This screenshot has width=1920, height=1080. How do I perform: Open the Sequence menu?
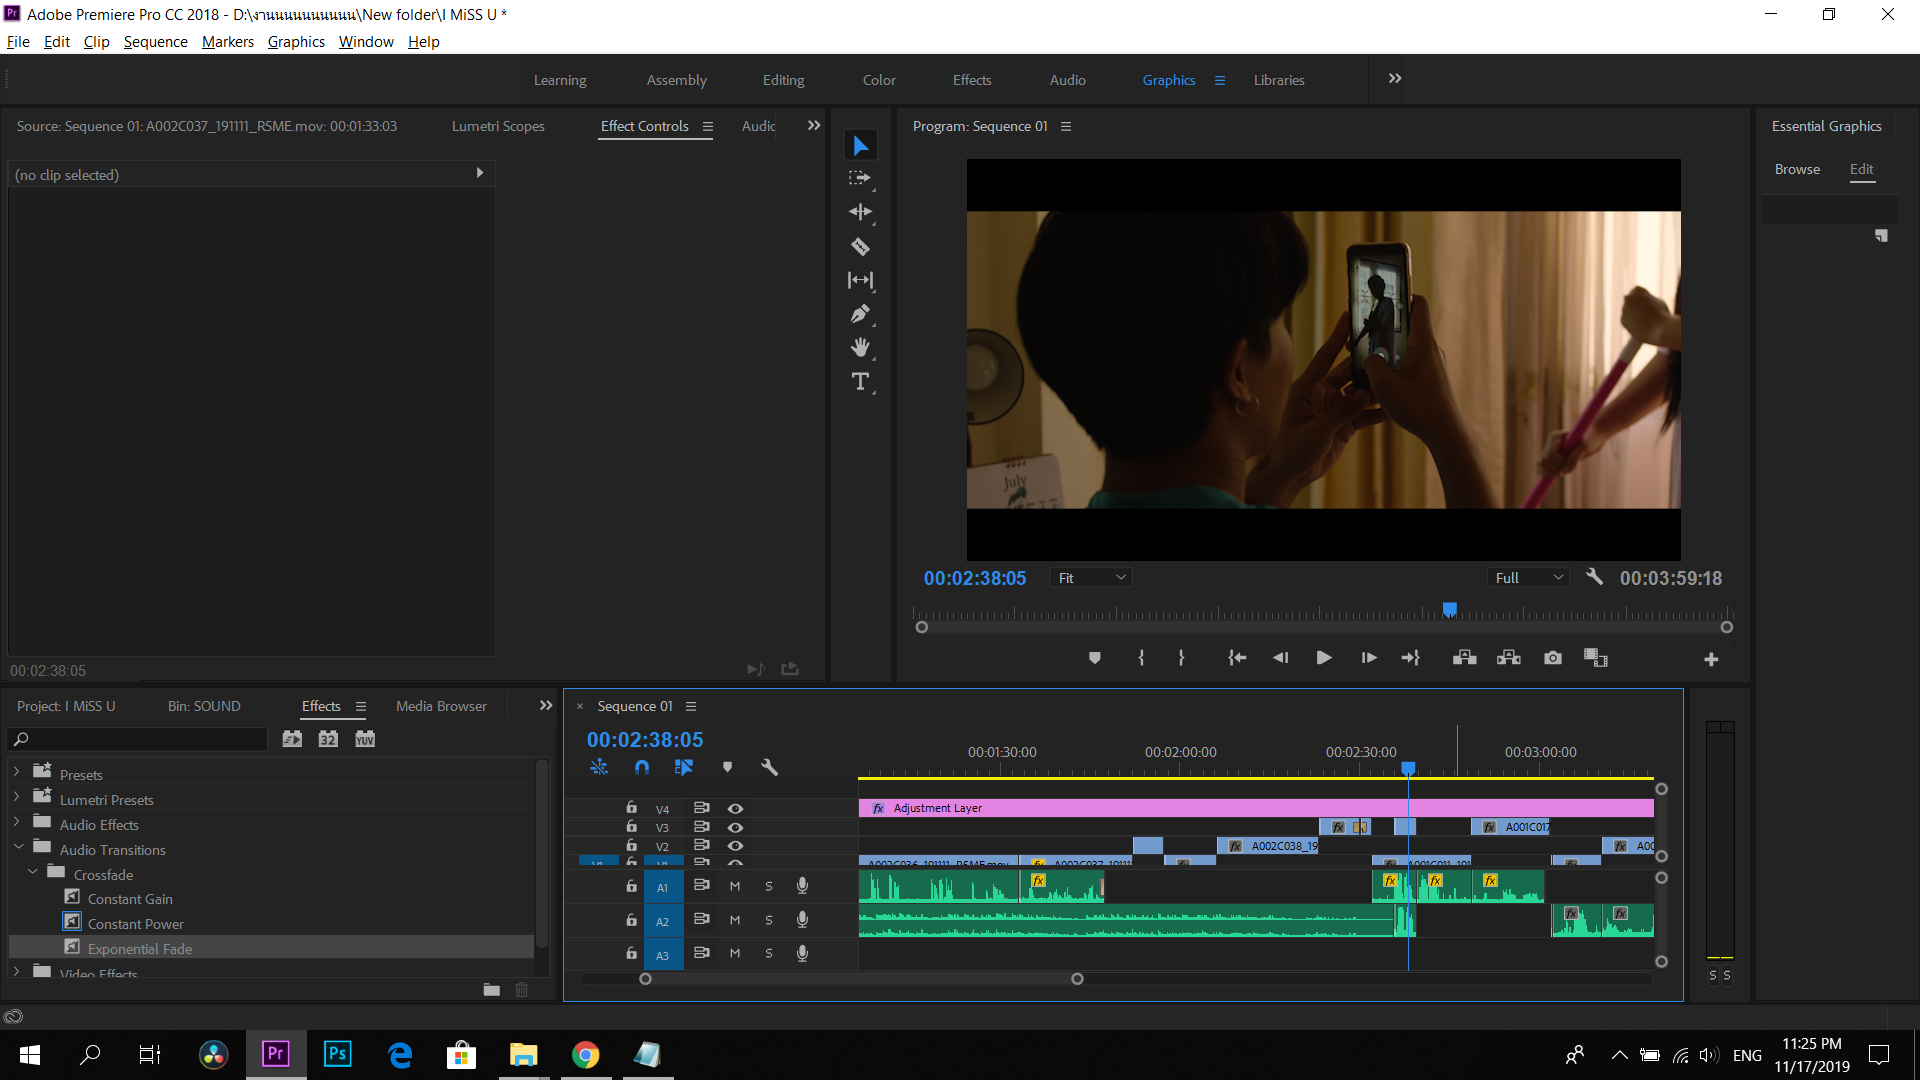coord(155,42)
